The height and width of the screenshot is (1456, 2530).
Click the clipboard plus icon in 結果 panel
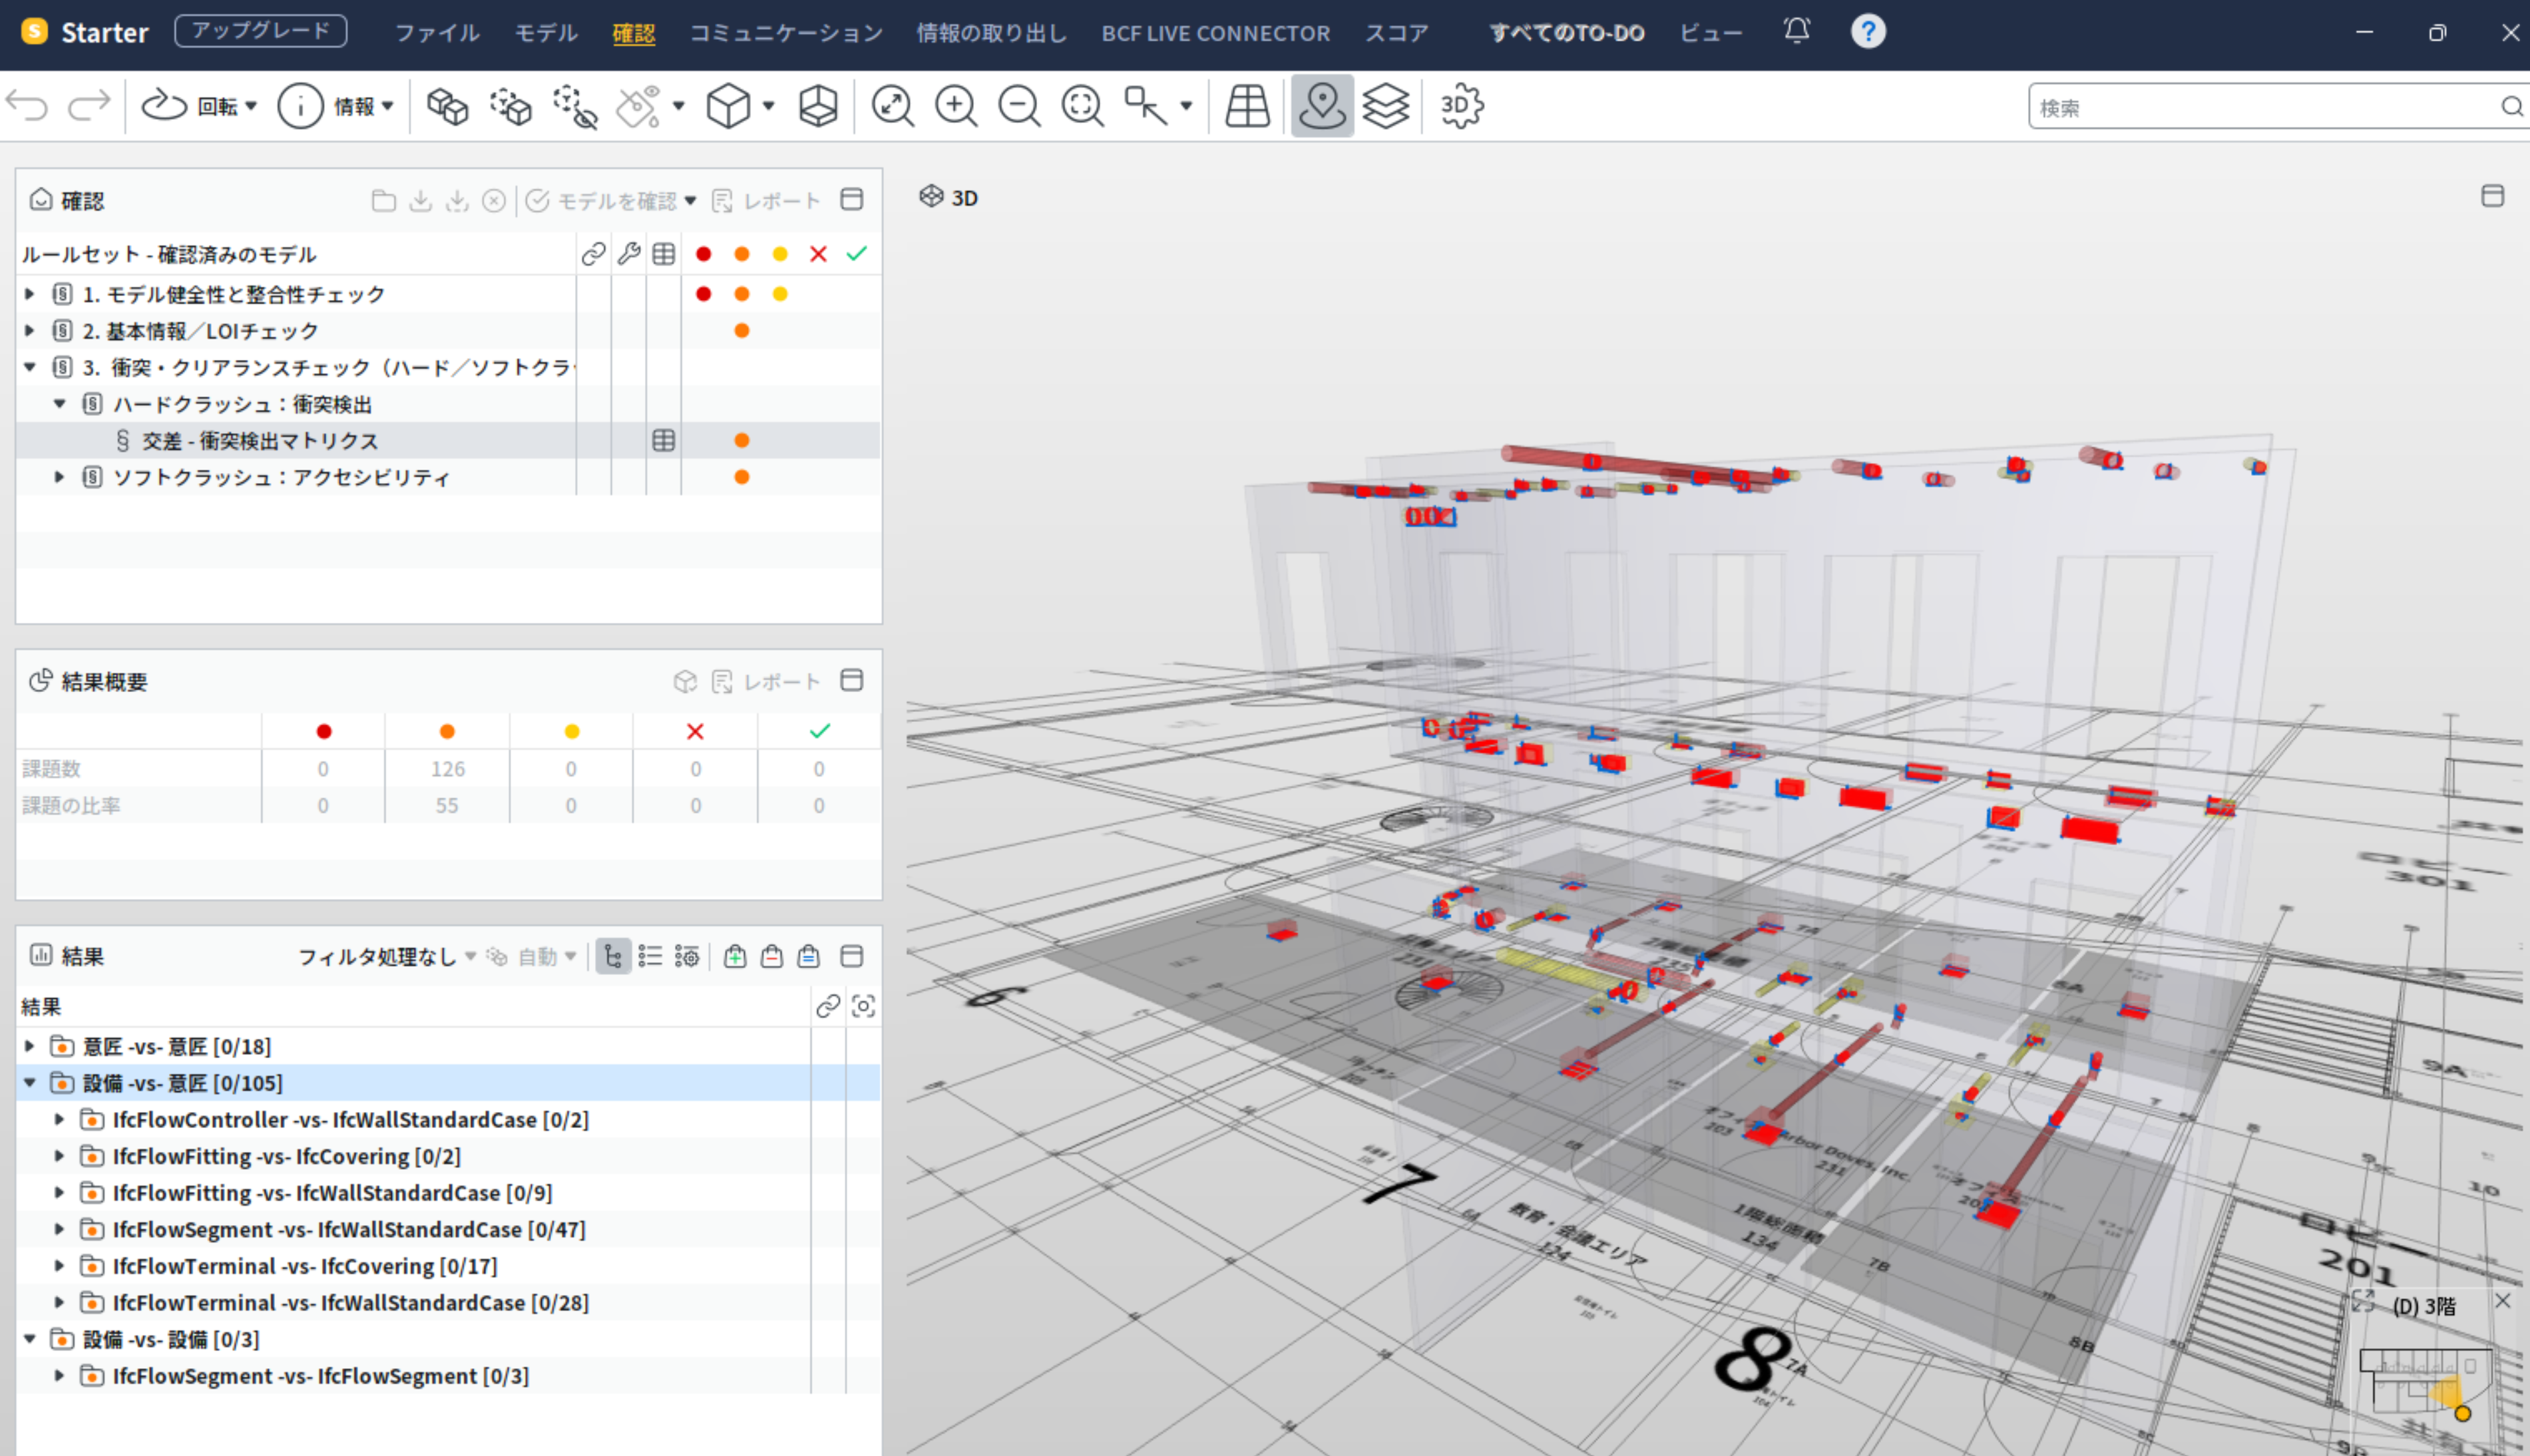735,957
